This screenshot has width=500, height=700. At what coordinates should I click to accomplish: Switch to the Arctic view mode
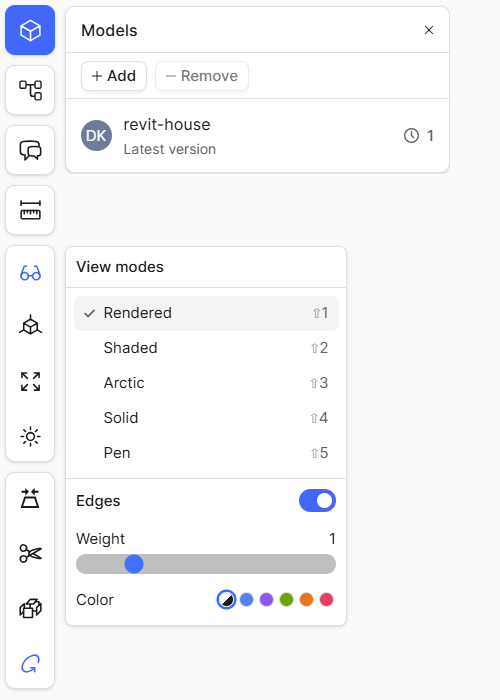click(206, 383)
